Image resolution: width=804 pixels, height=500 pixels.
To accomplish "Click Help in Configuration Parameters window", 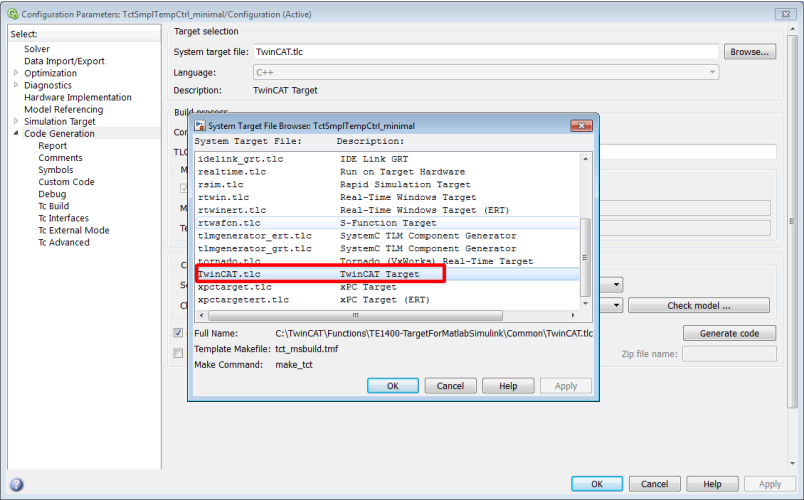I will point(712,484).
